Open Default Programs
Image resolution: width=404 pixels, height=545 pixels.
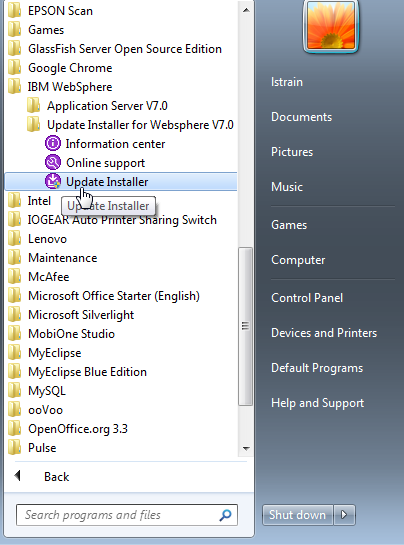(317, 368)
